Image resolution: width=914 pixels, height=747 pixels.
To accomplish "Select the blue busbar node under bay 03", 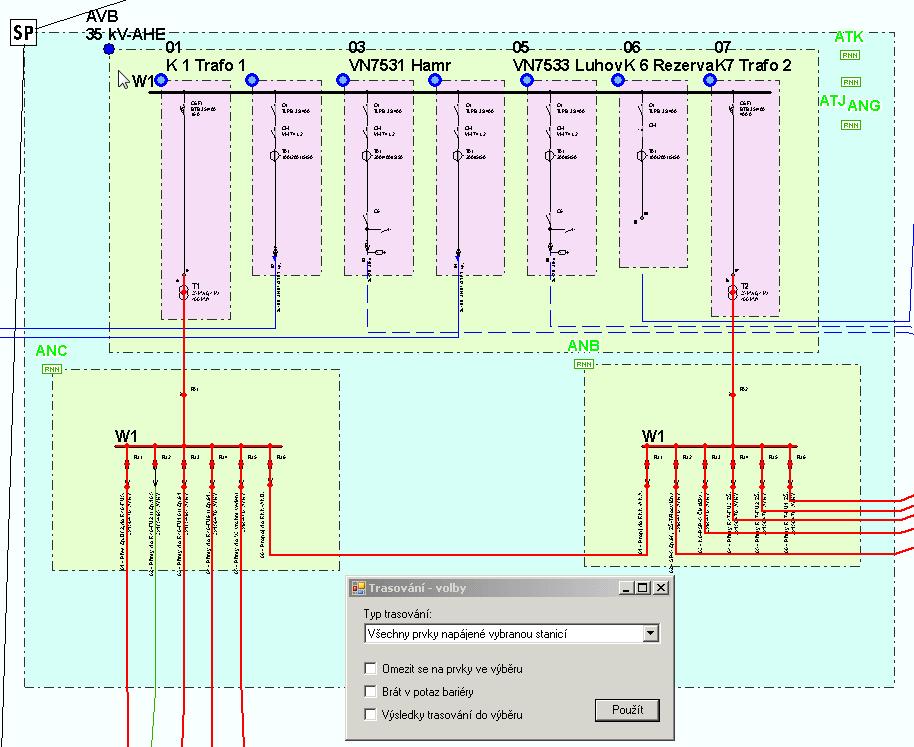I will point(343,80).
